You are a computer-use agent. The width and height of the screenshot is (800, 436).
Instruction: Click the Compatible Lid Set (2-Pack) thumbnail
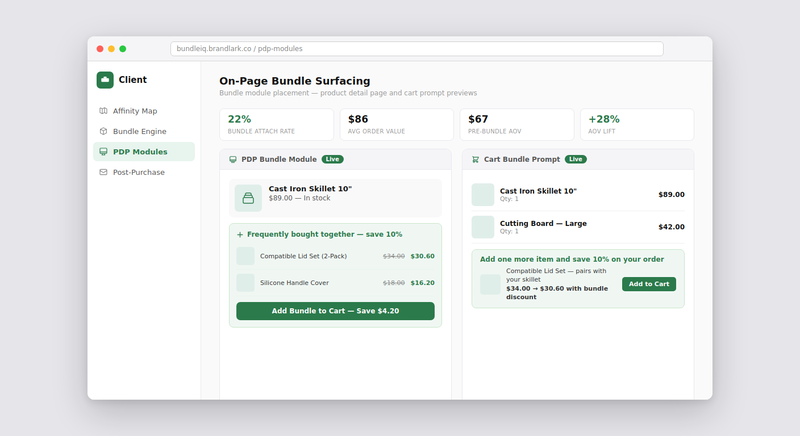tap(245, 256)
